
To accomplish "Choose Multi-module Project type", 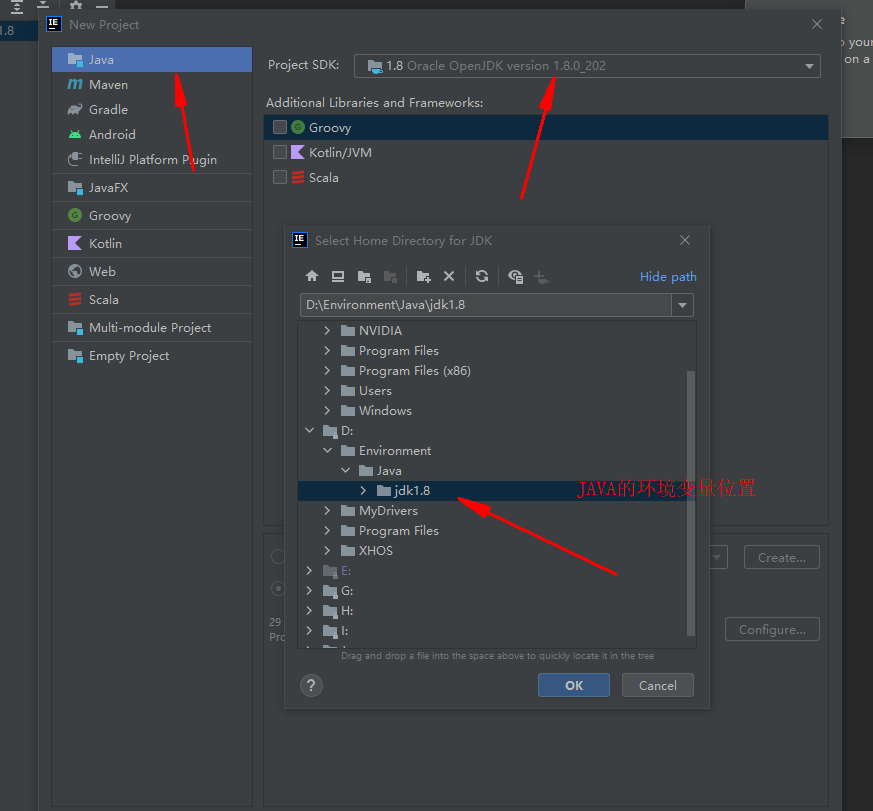I will tap(152, 327).
